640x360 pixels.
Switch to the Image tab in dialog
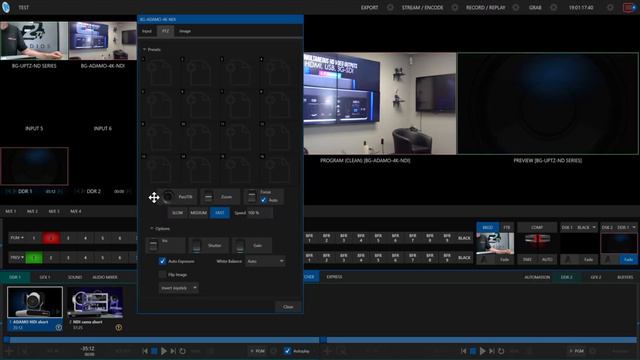[185, 31]
